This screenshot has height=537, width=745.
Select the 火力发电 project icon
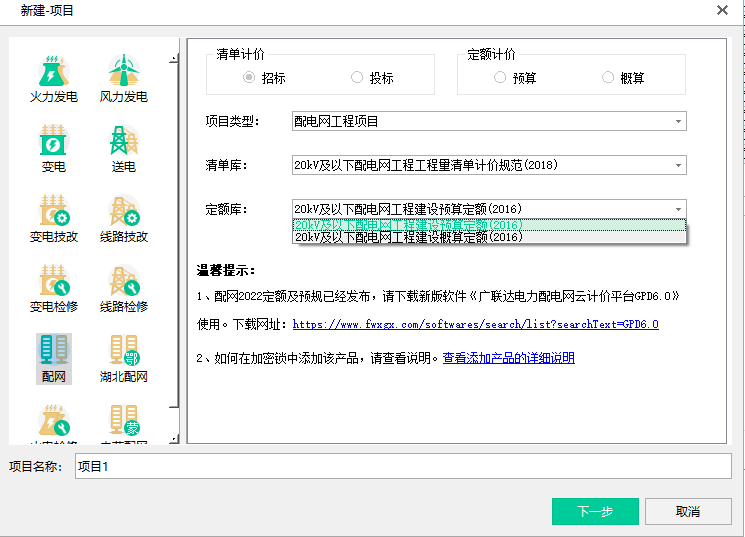point(54,79)
